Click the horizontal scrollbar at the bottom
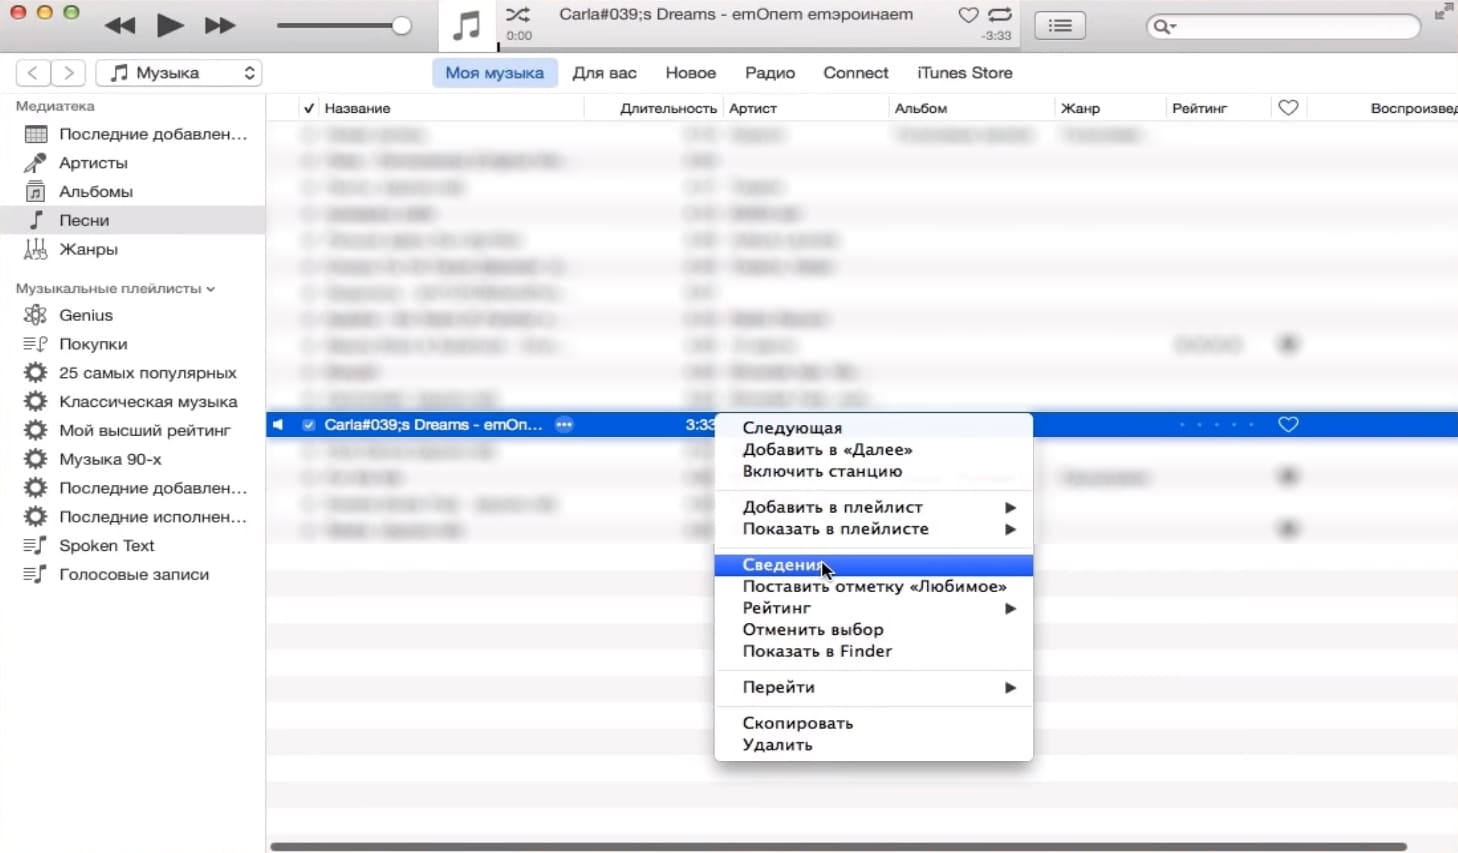This screenshot has height=853, width=1458. [838, 847]
